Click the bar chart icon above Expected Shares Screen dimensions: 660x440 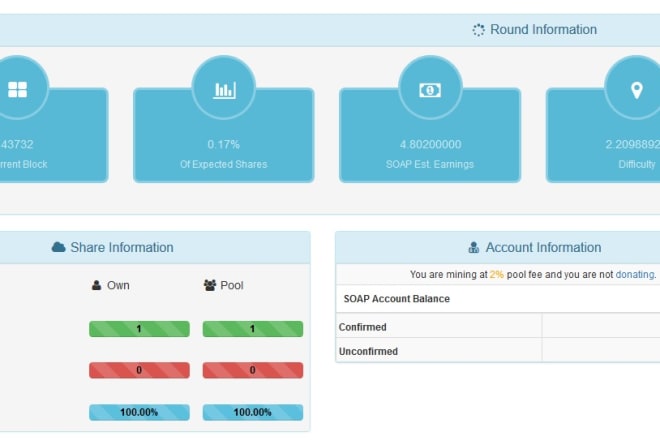(224, 90)
